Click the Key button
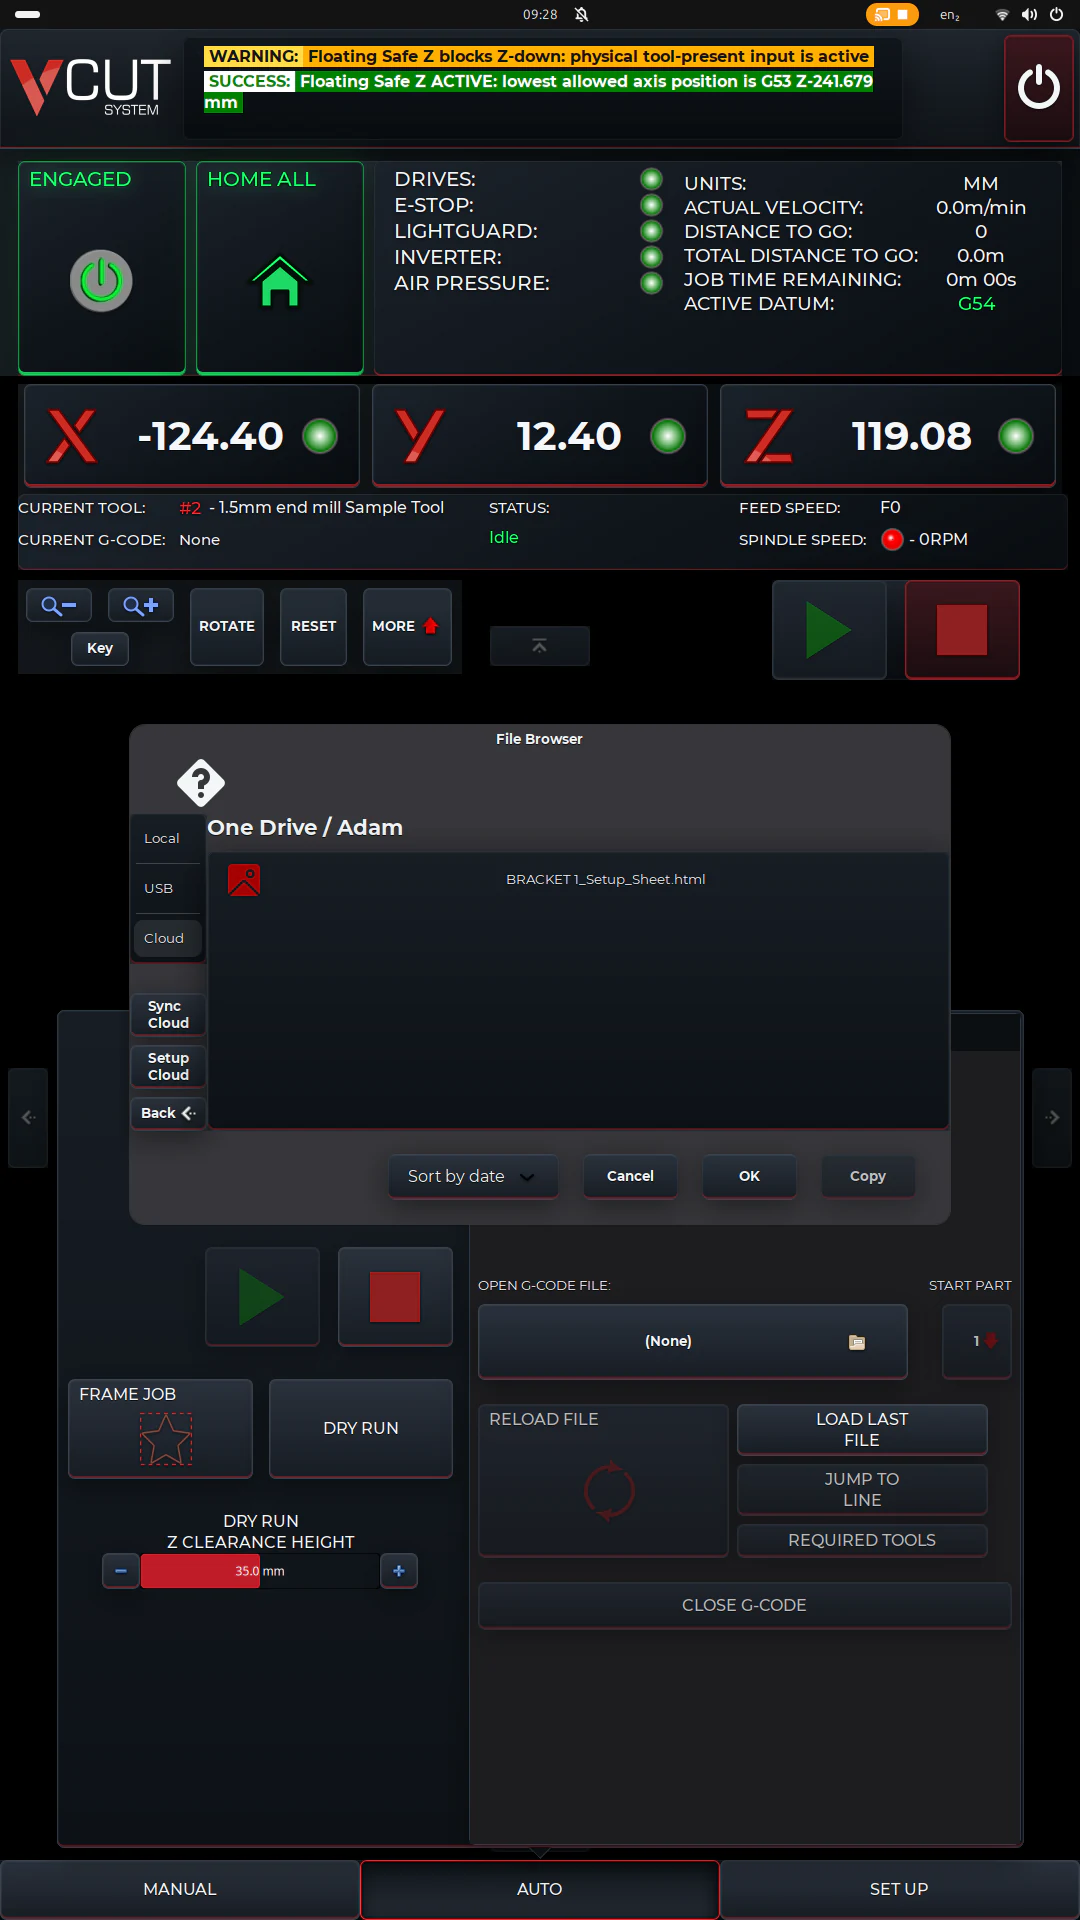1080x1920 pixels. point(100,648)
